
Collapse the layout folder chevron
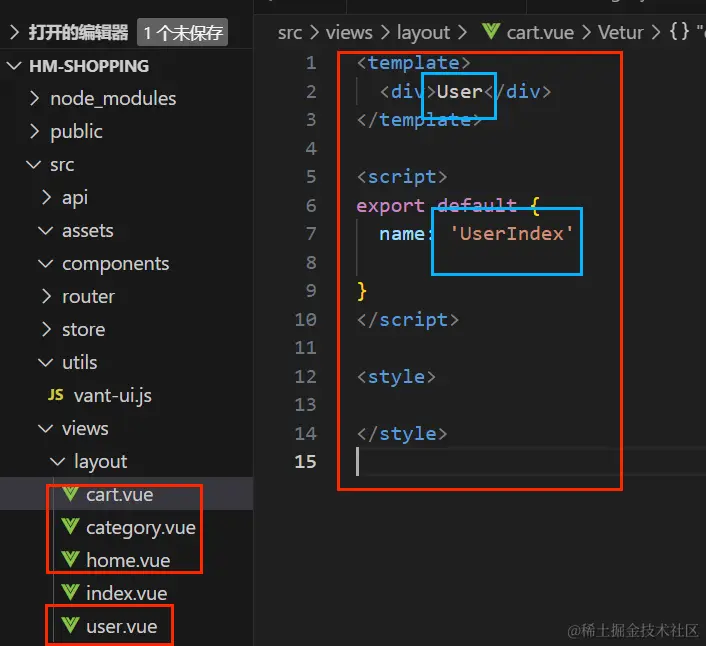click(x=57, y=461)
